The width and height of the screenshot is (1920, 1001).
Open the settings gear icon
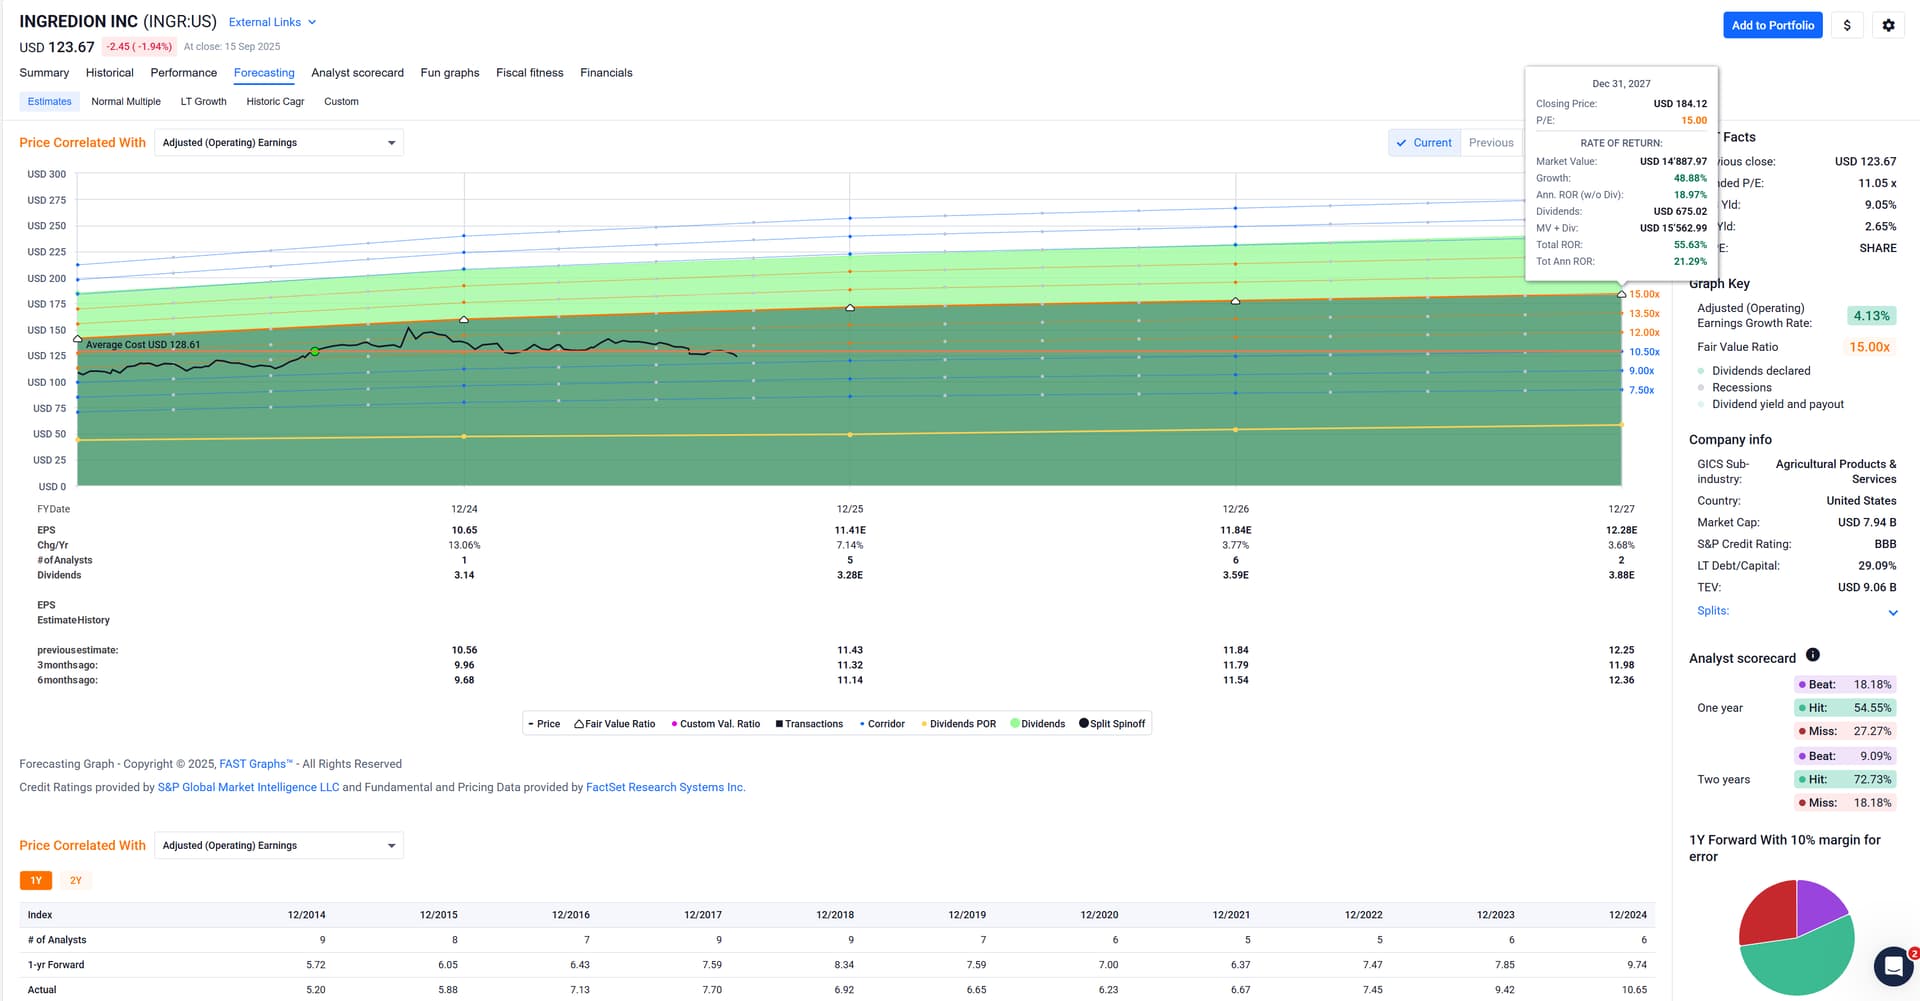1888,25
